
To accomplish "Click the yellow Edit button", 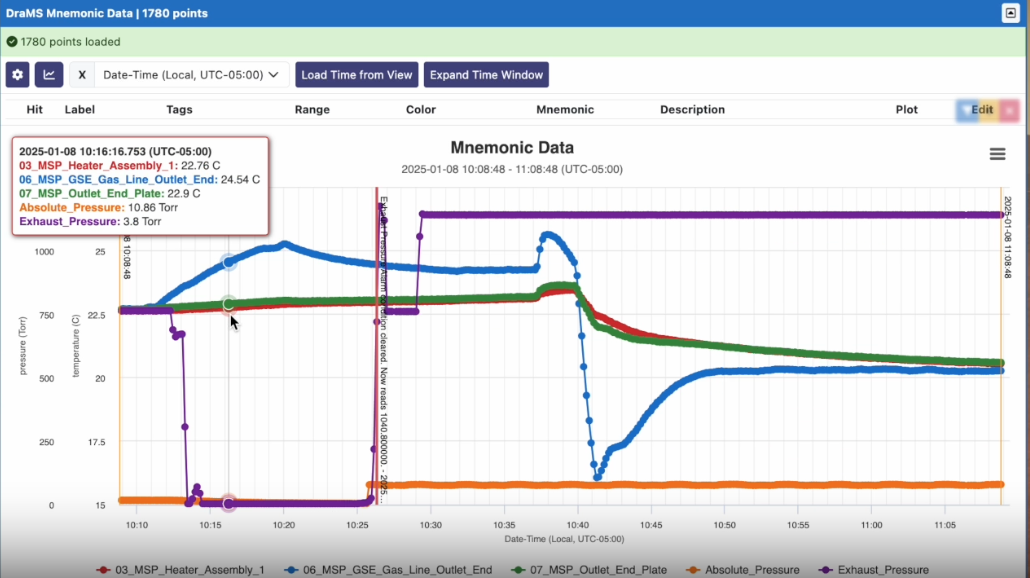I will click(984, 110).
